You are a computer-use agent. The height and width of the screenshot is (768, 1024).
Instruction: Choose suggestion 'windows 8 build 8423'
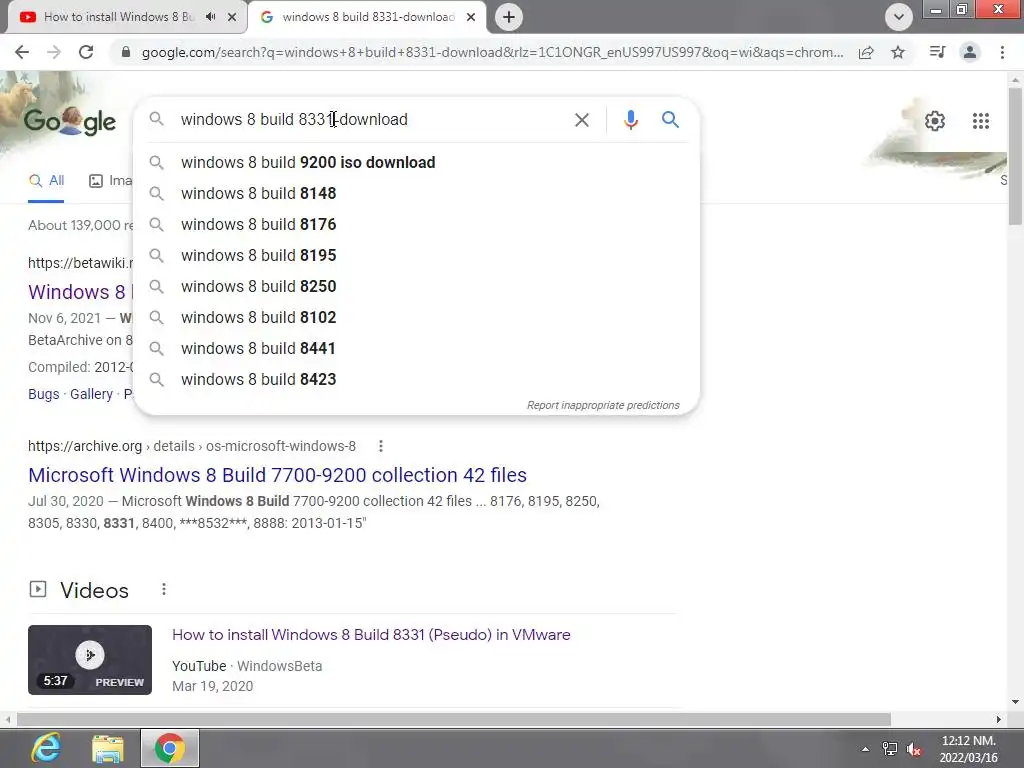point(417,379)
